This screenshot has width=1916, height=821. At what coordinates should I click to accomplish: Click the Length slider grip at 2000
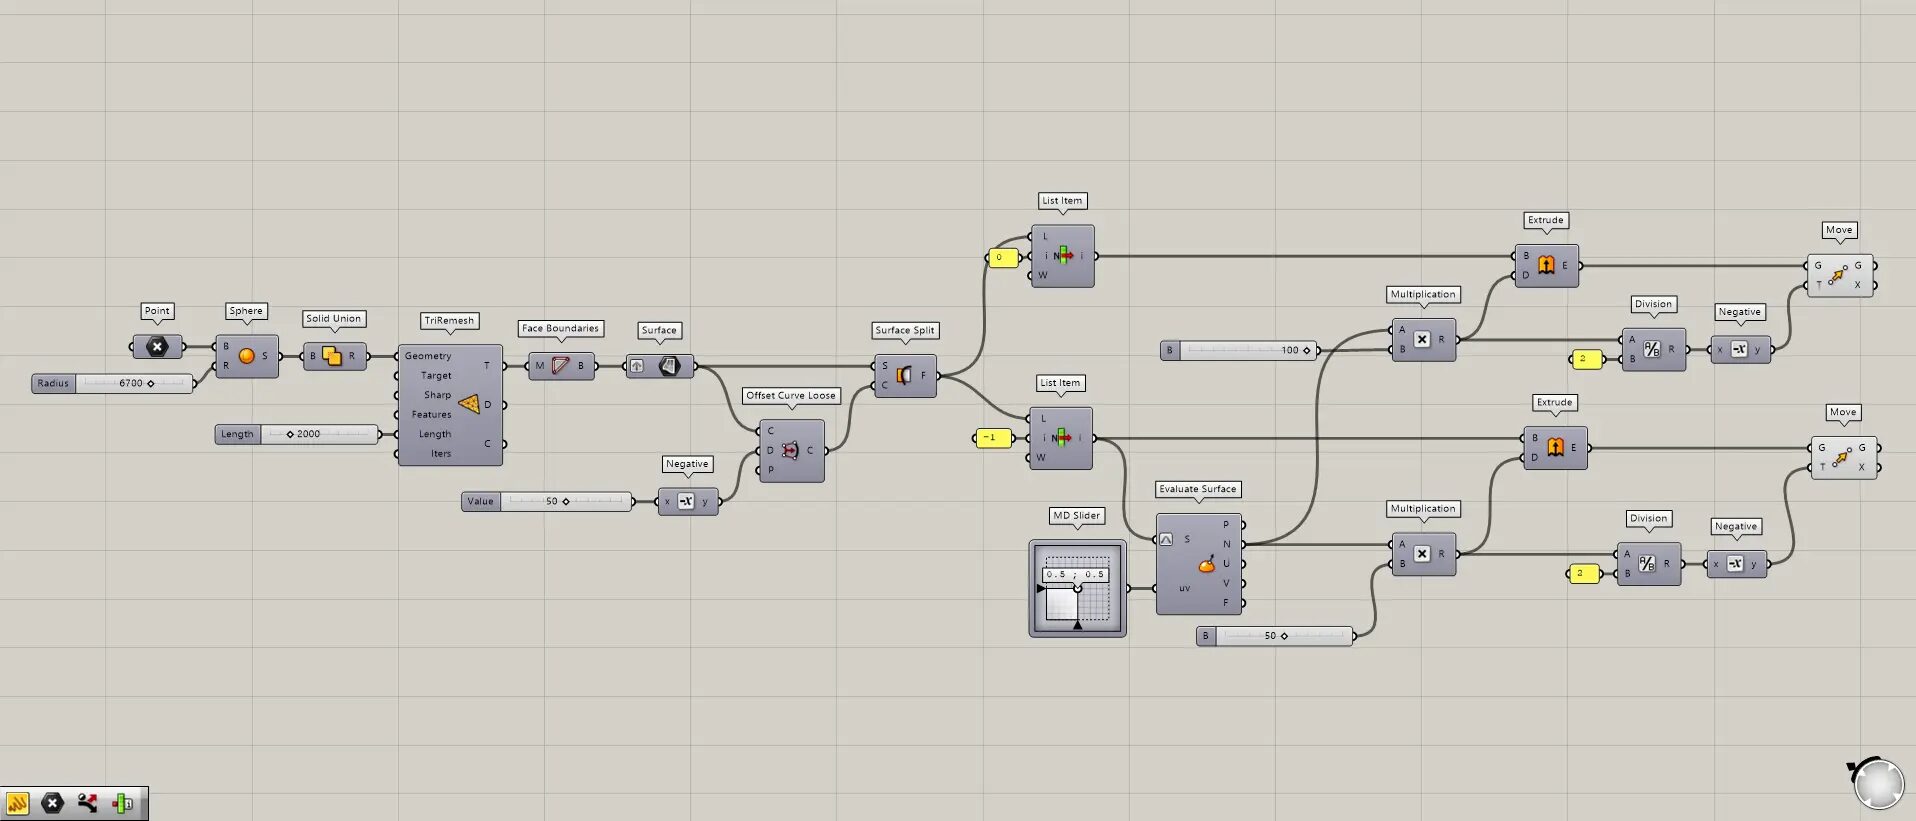coord(290,434)
